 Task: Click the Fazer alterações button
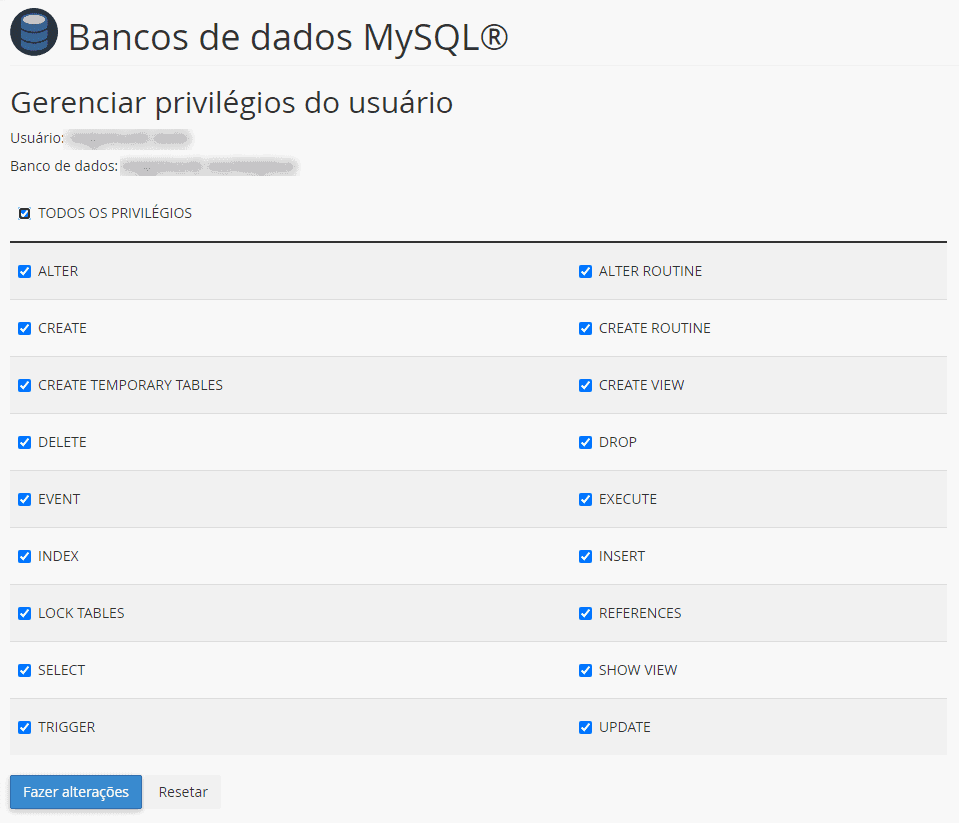tap(75, 791)
